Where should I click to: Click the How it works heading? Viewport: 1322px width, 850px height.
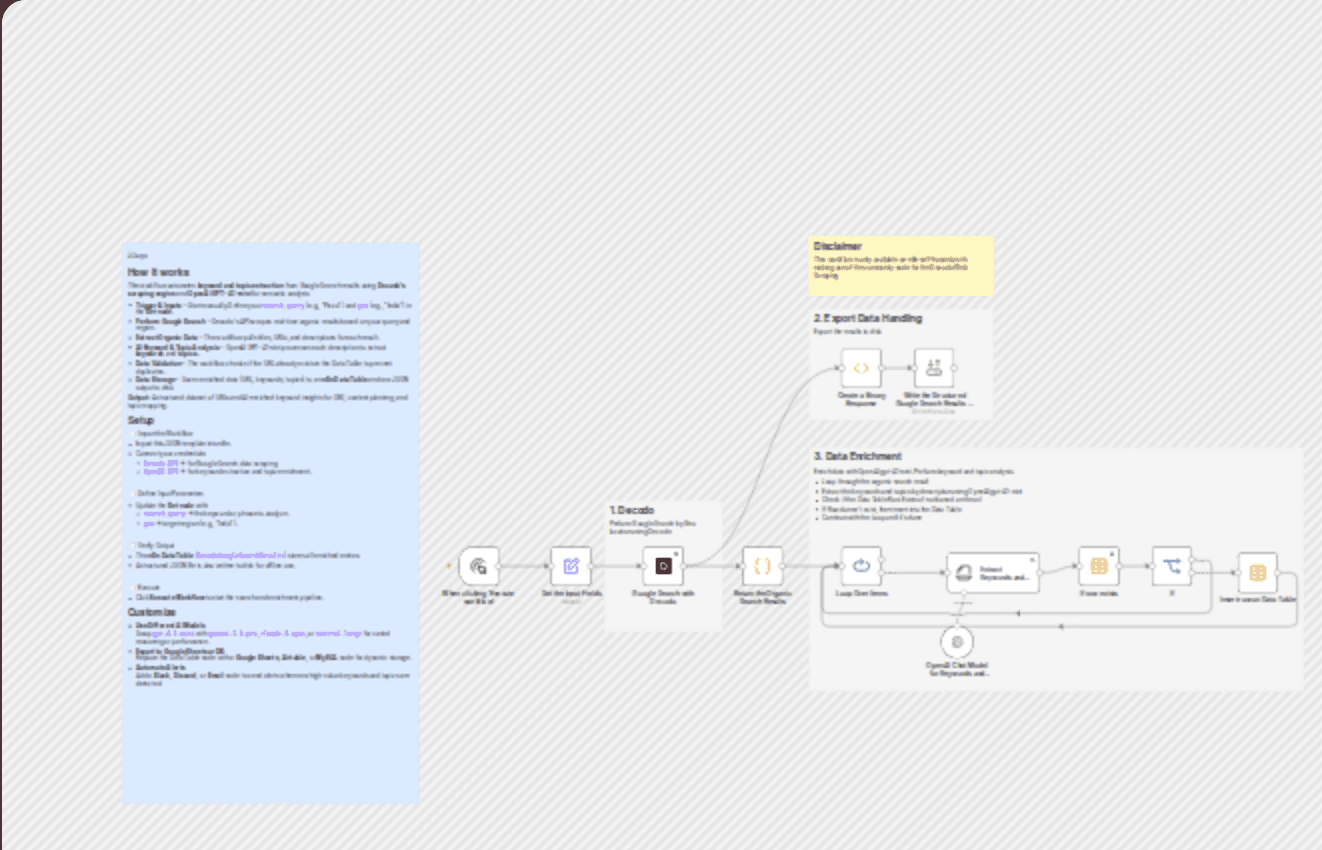click(158, 272)
